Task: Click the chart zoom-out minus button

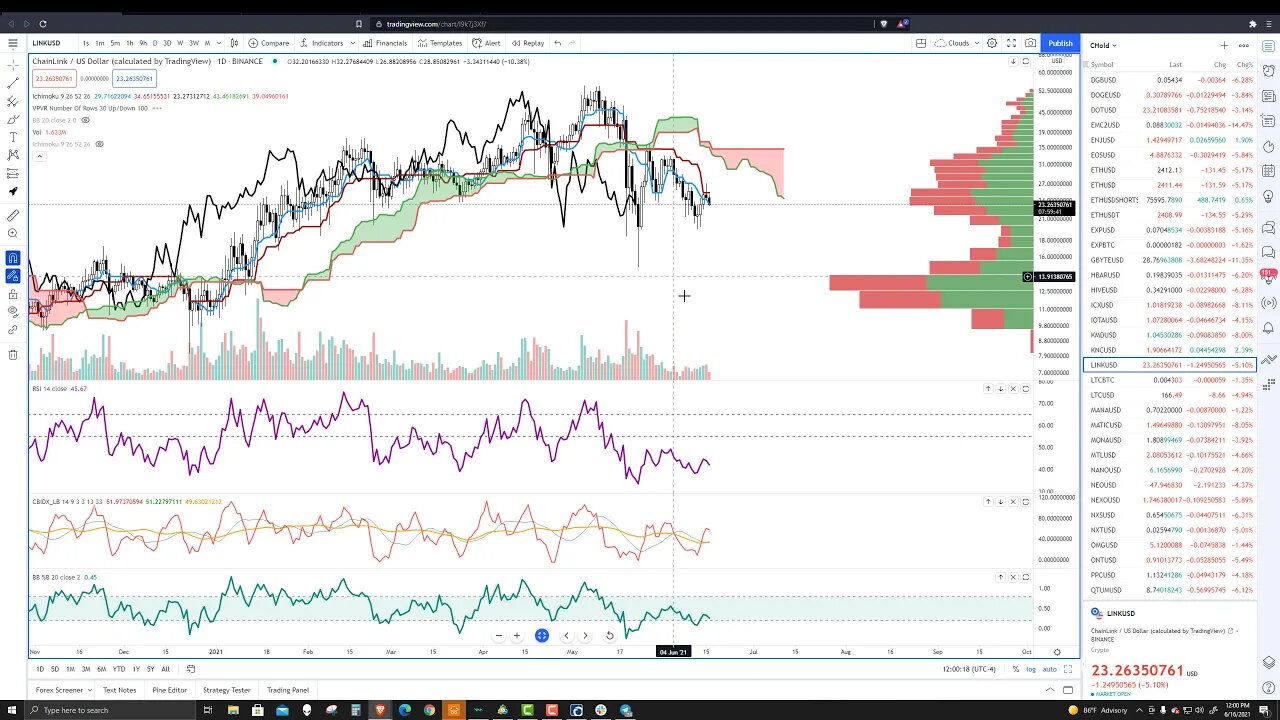Action: coord(498,635)
